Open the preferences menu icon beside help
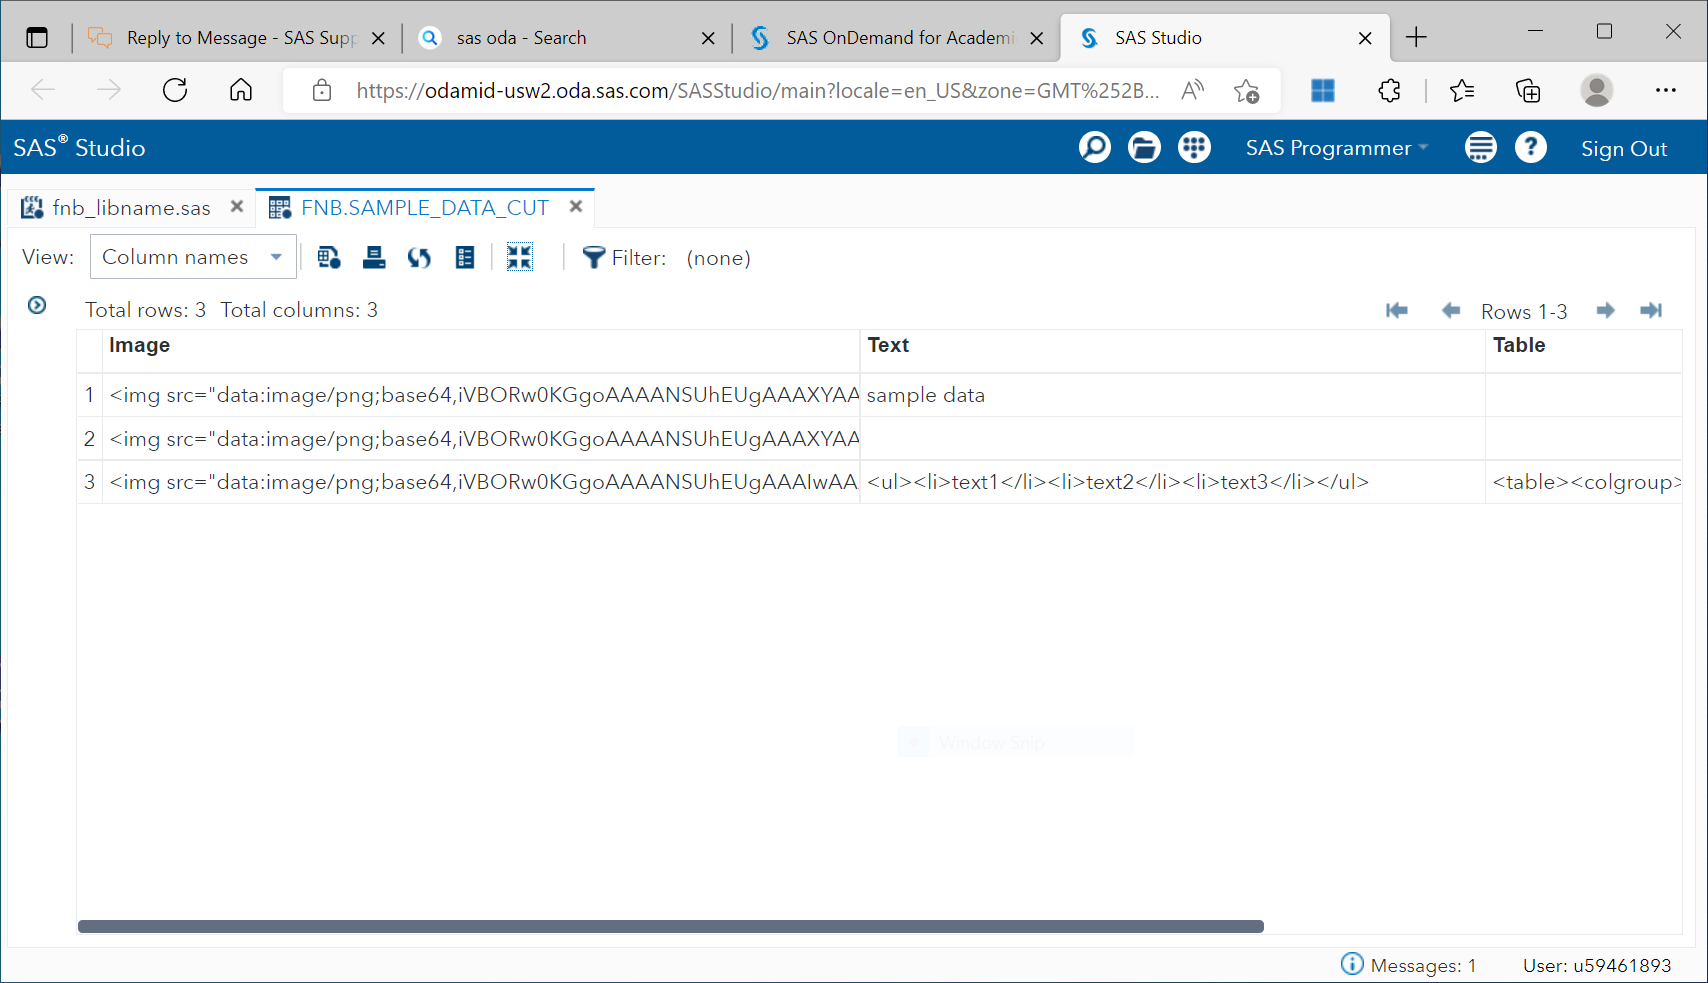1708x983 pixels. (x=1481, y=147)
